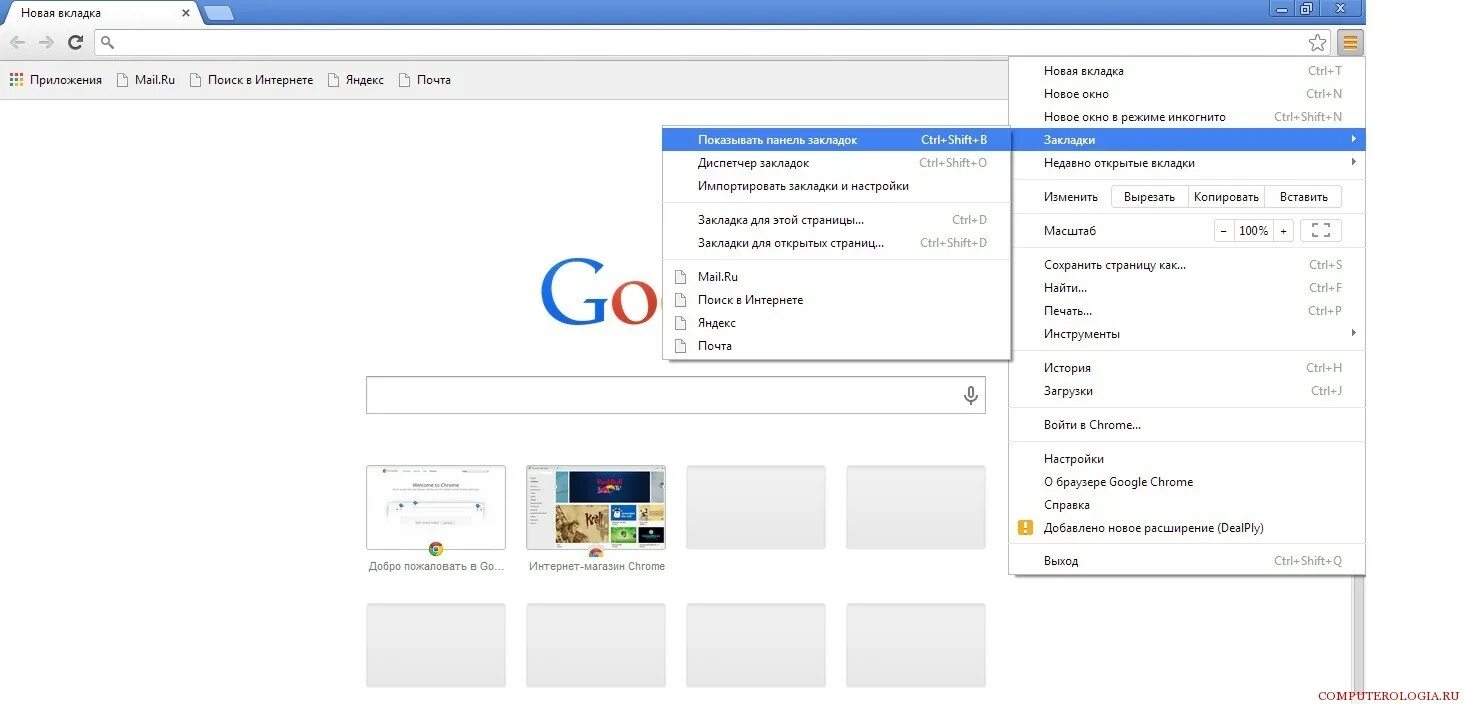
Task: Click the Копировать button
Action: click(x=1226, y=197)
